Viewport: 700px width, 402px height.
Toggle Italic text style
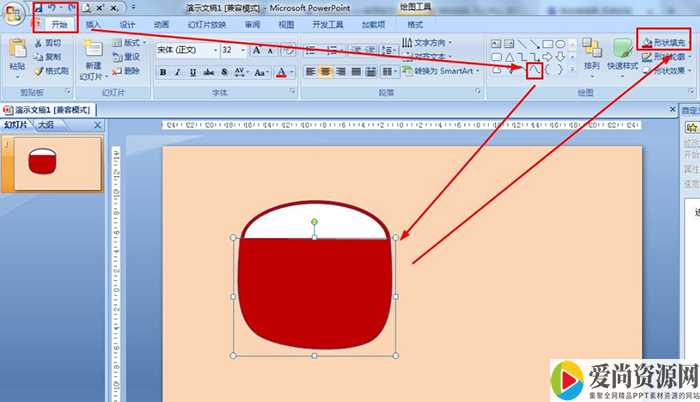178,72
